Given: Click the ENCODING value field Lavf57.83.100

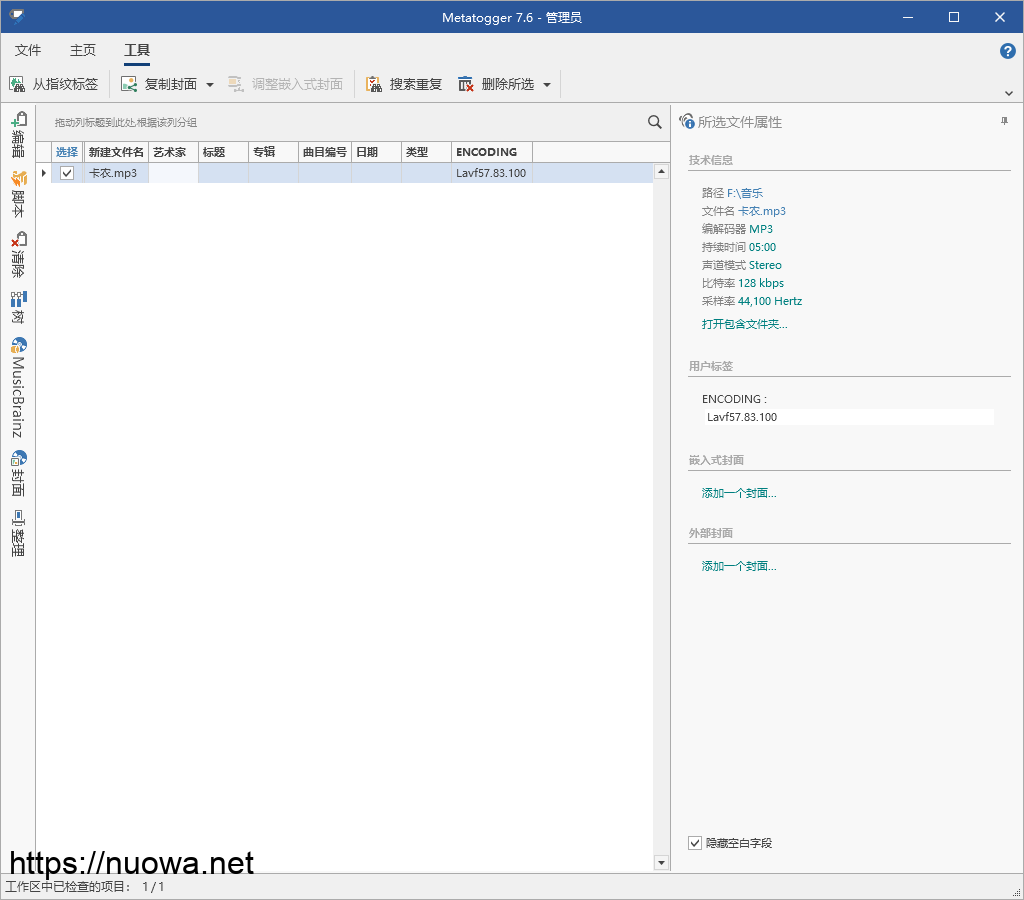Looking at the screenshot, I should tap(848, 417).
